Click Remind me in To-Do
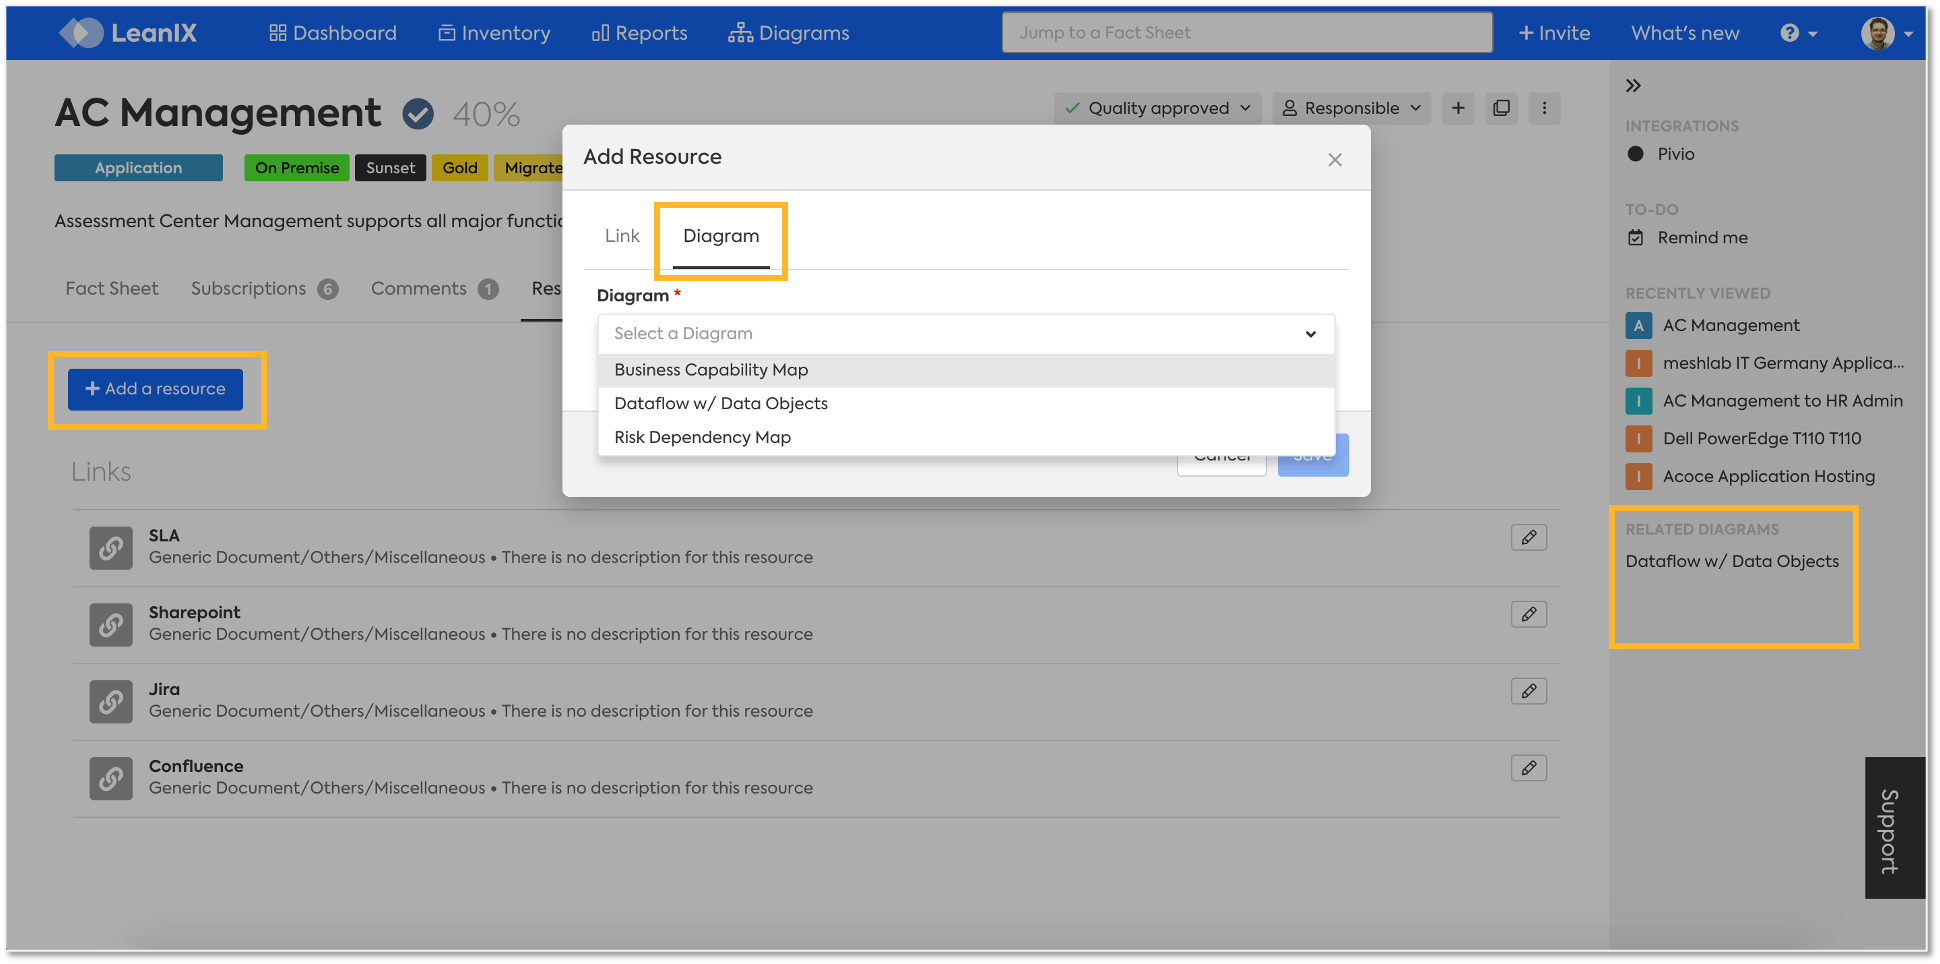The image size is (1940, 964). [x=1702, y=238]
